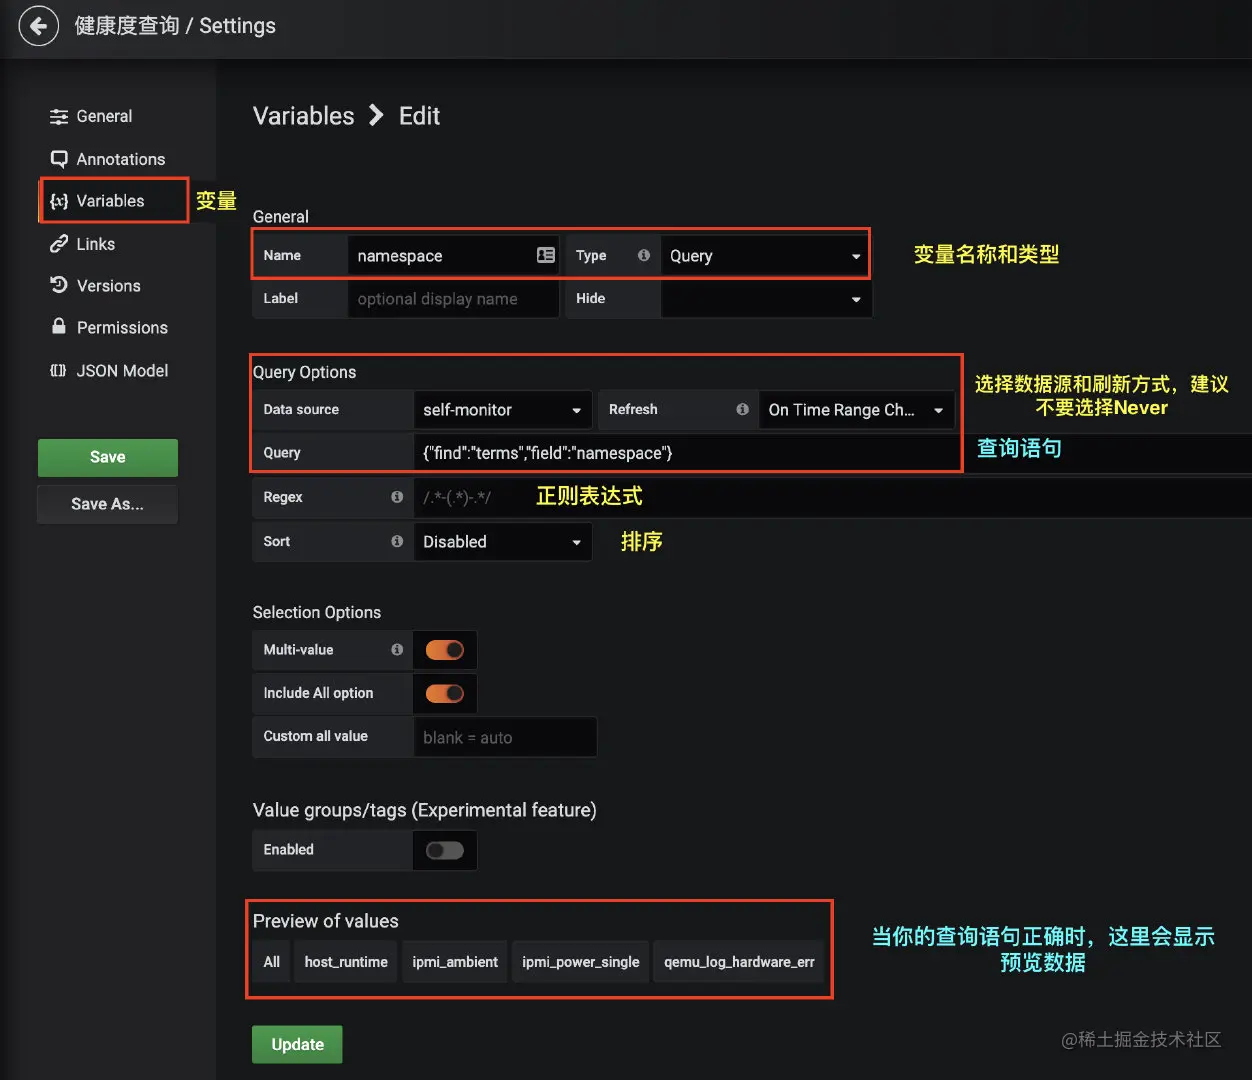This screenshot has height=1080, width=1252.
Task: Open the Type dropdown showing Query
Action: coord(764,256)
